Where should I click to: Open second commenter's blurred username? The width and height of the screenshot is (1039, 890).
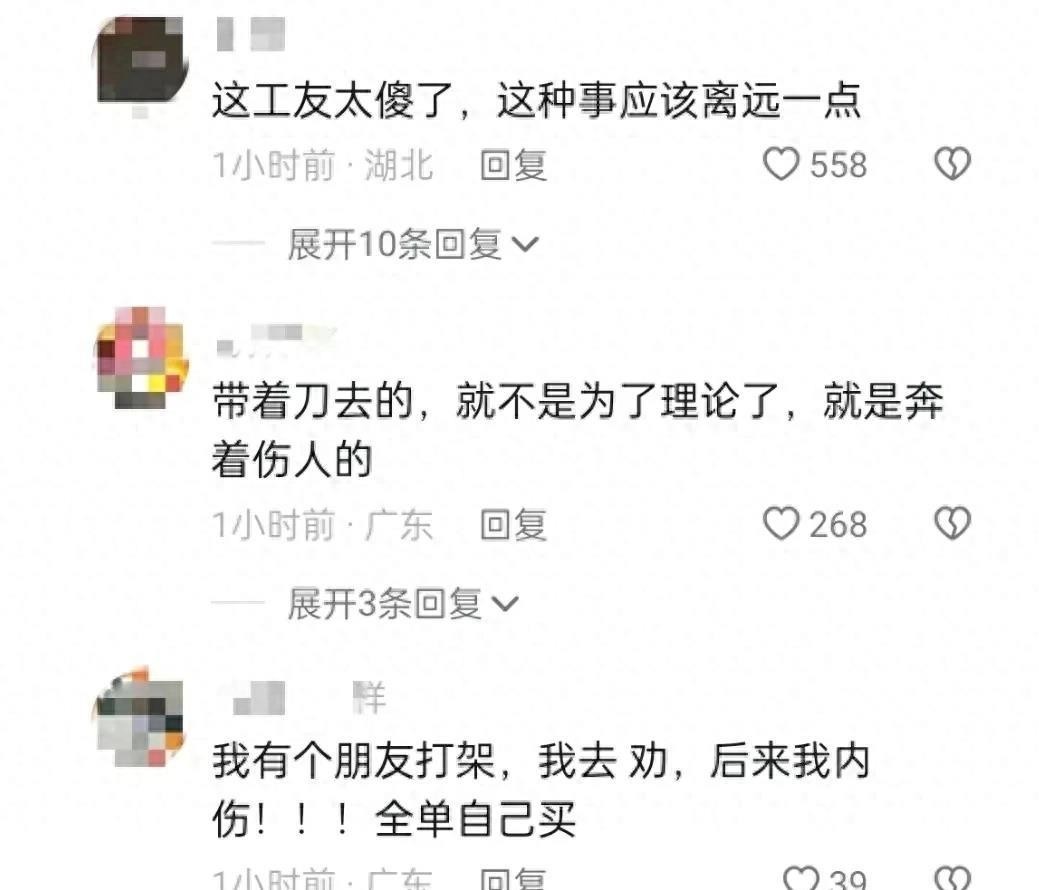click(276, 339)
